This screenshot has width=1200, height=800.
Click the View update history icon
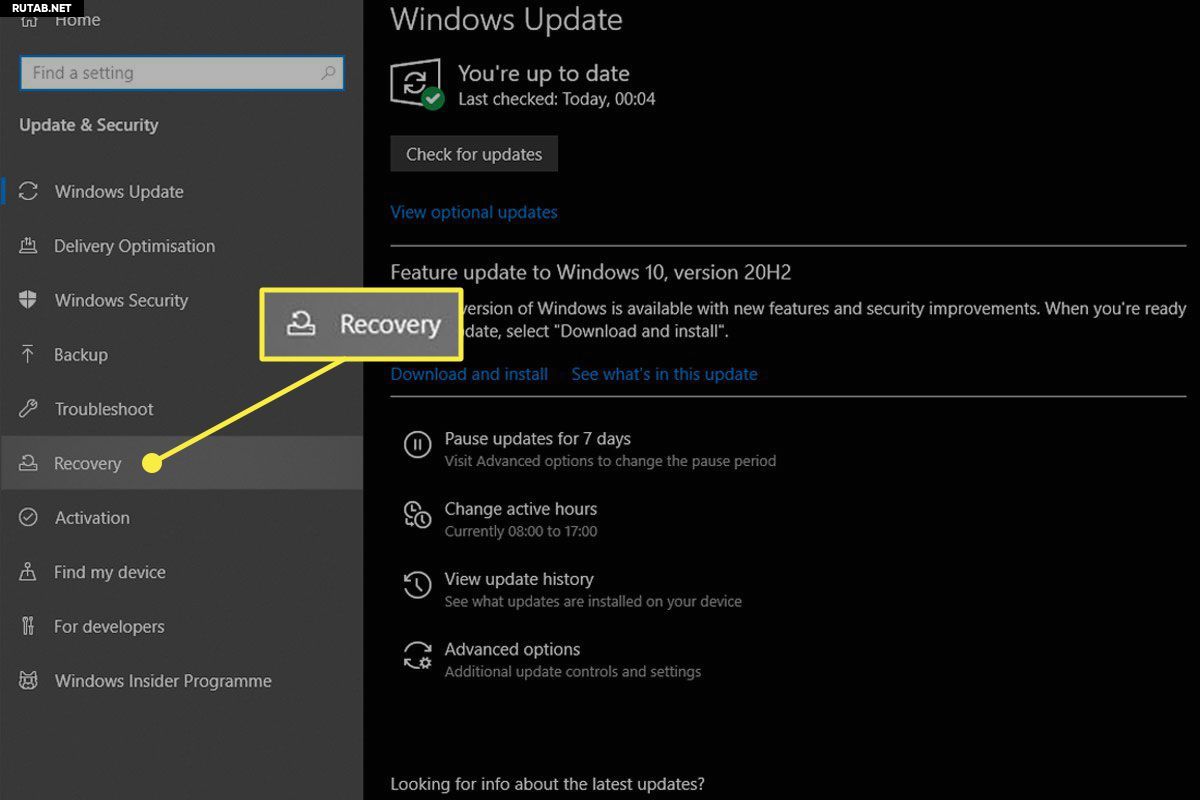(x=417, y=585)
